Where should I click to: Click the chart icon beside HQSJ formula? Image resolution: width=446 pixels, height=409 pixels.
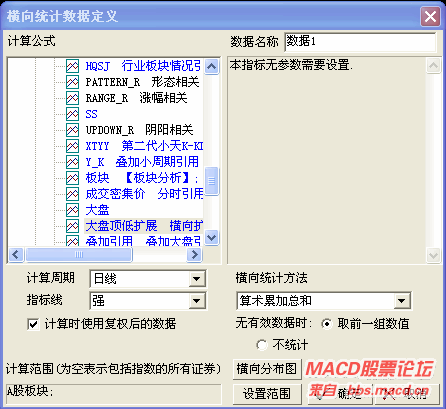tap(72, 66)
